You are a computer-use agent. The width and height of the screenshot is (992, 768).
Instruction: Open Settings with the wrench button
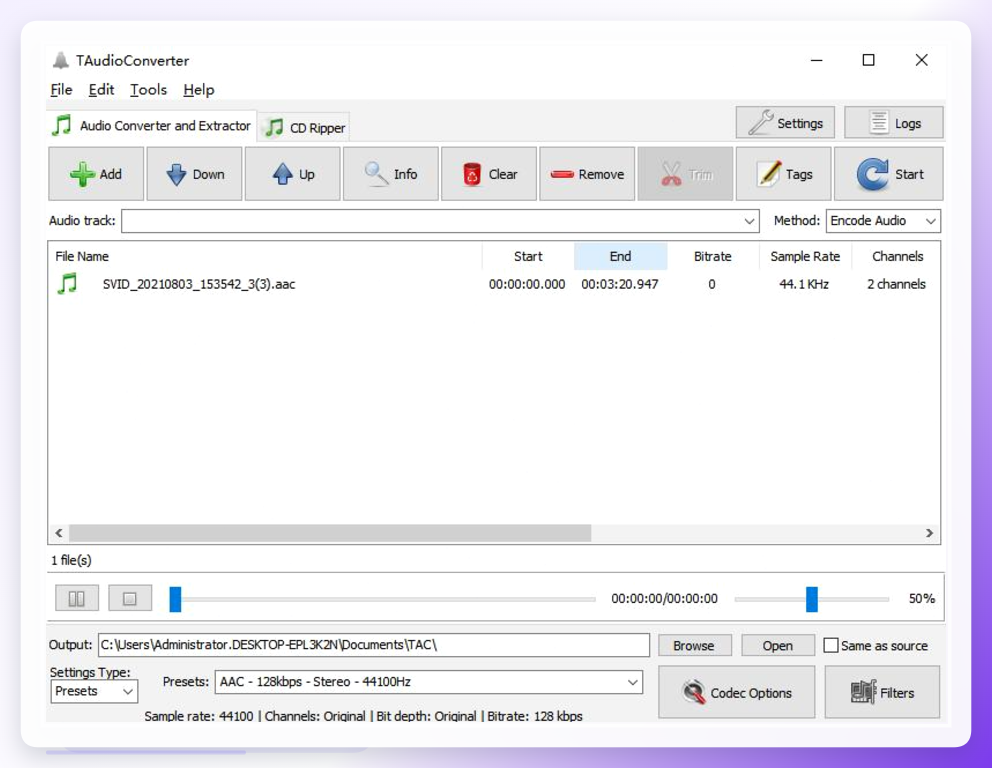[785, 123]
